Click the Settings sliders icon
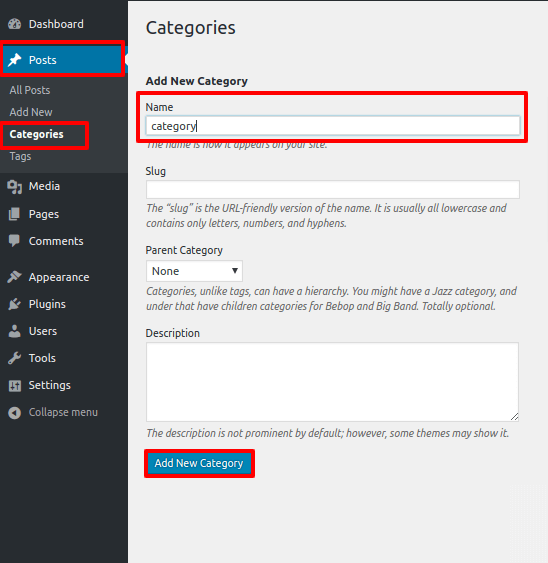The height and width of the screenshot is (563, 548). pos(15,386)
